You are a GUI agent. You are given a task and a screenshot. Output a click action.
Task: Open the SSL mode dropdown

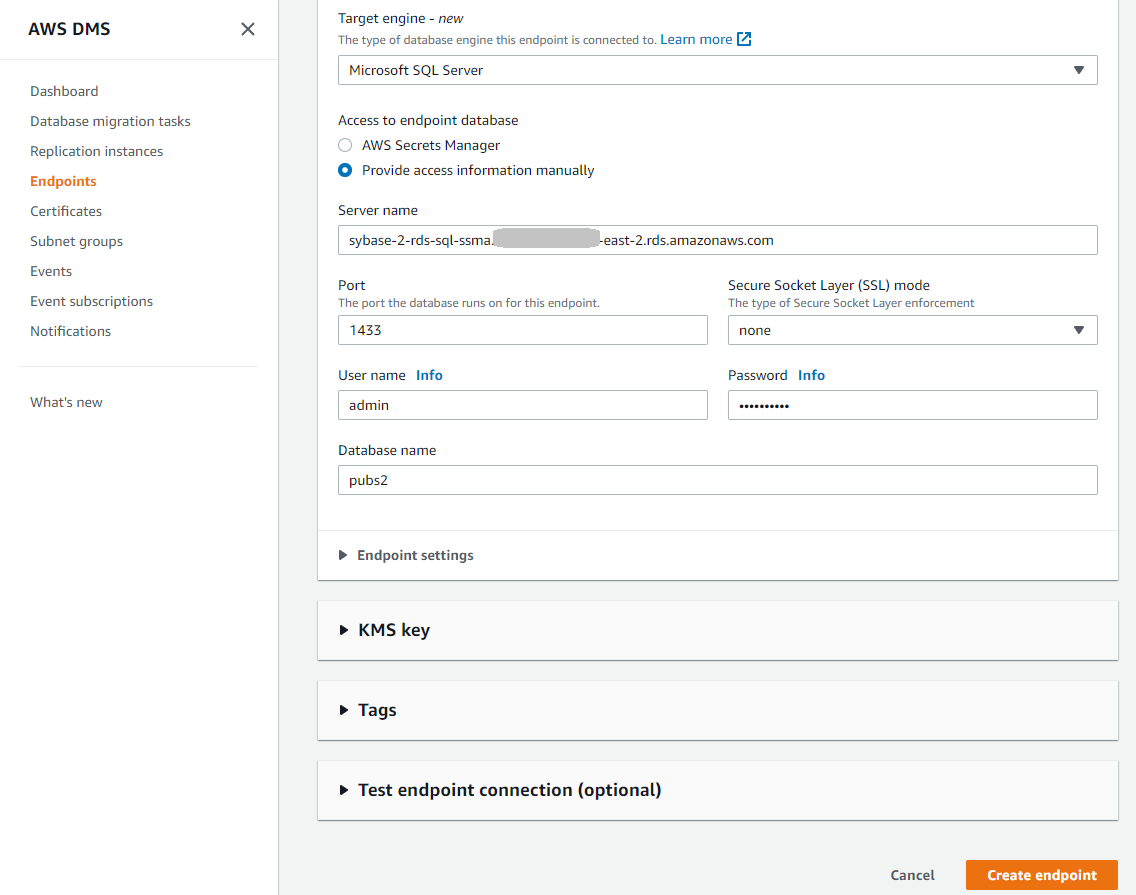point(912,330)
